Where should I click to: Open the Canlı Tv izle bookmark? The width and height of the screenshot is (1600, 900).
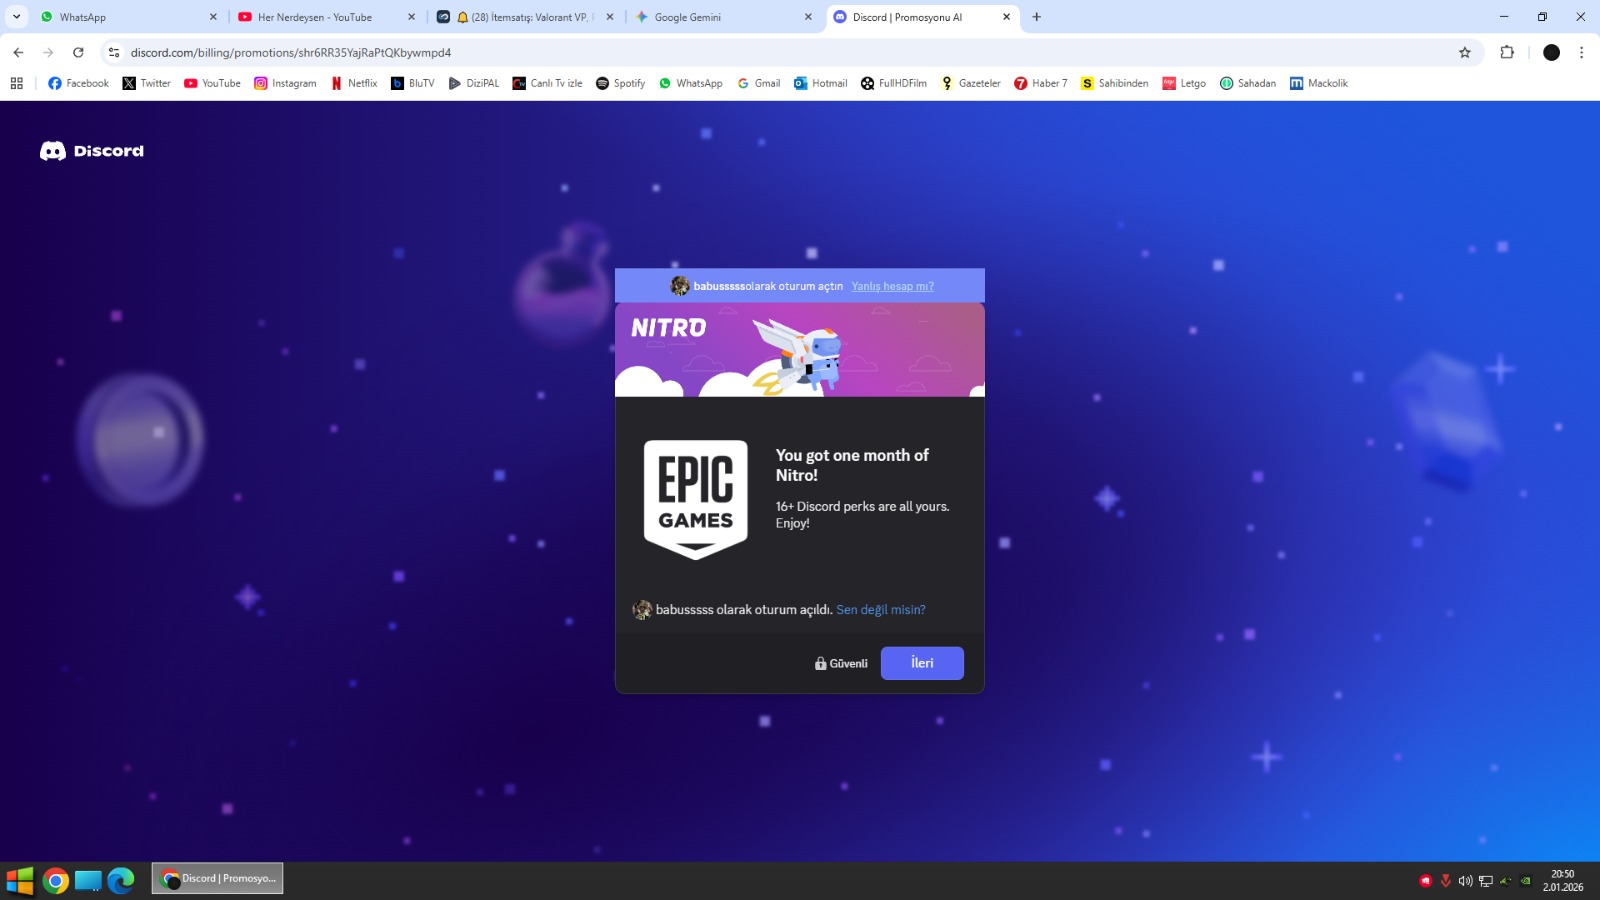click(547, 83)
